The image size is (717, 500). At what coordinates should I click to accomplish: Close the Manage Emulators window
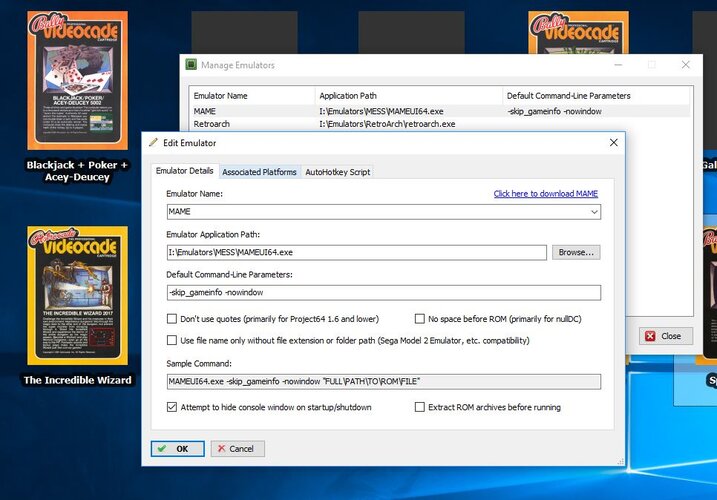click(x=685, y=65)
